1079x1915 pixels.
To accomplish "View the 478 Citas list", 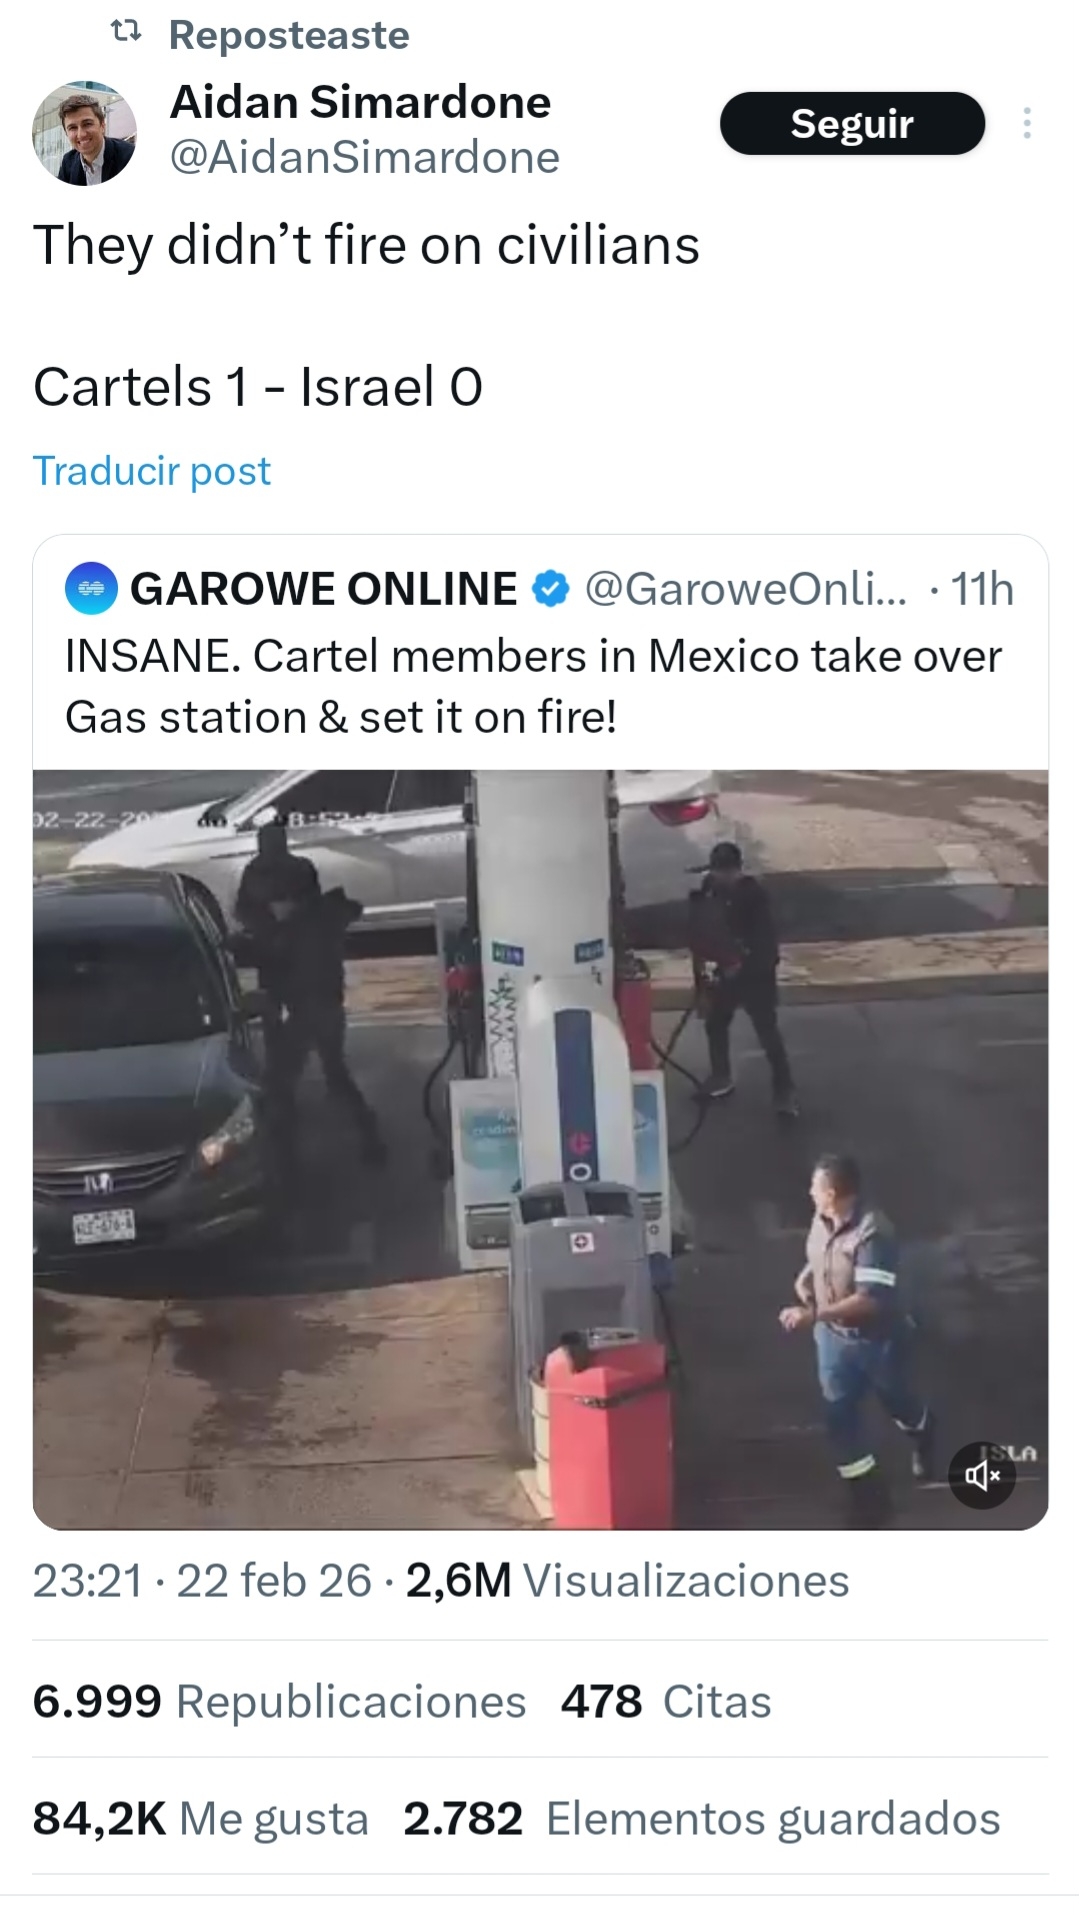I will coord(666,1701).
